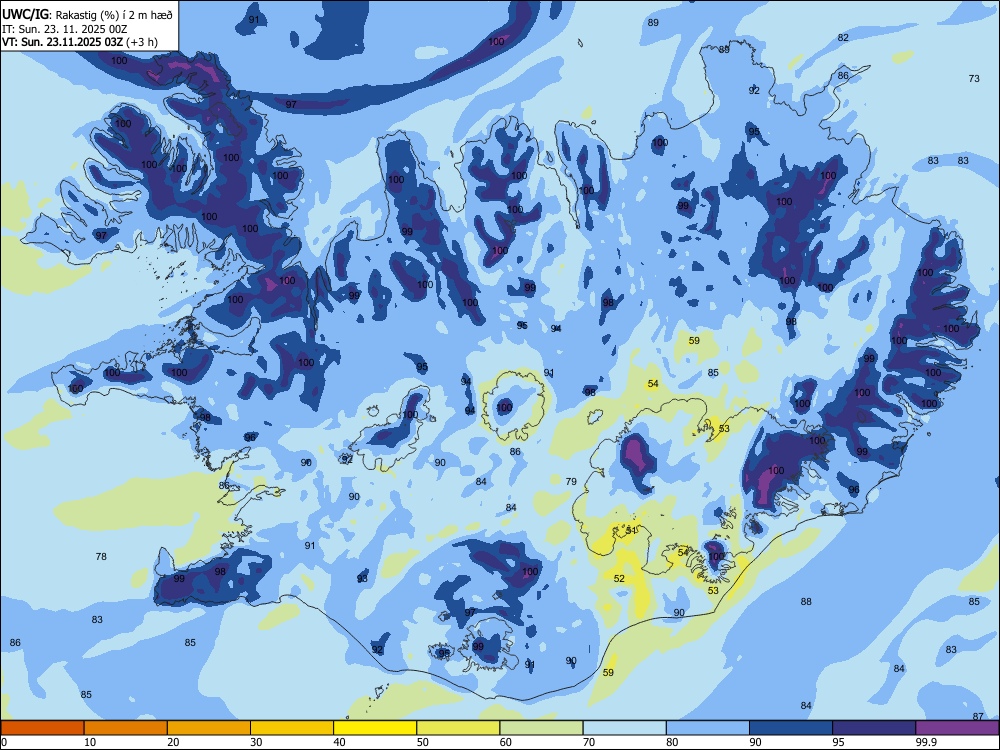This screenshot has height=750, width=1000.
Task: Click the orange 10-20 legend swatch
Action: [126, 728]
